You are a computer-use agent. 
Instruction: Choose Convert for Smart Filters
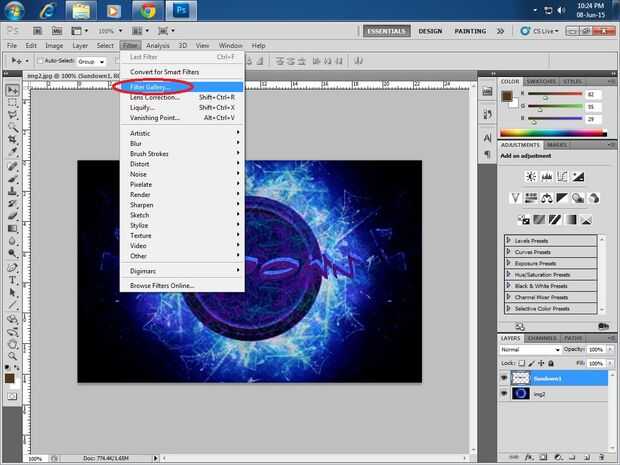point(182,72)
